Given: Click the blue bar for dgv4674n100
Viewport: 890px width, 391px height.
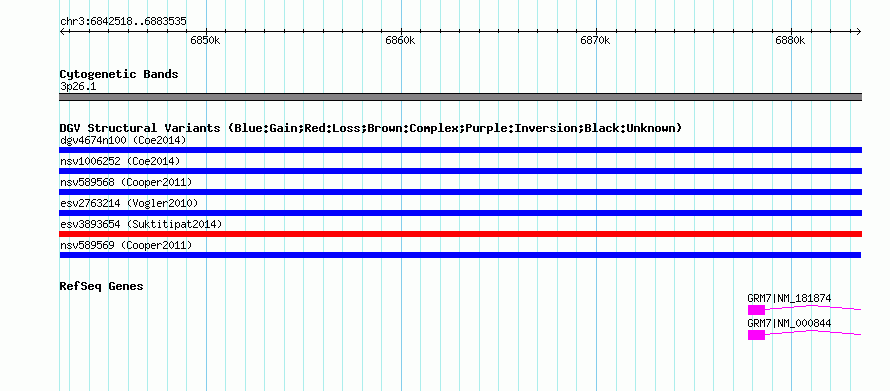Looking at the screenshot, I should click(460, 150).
